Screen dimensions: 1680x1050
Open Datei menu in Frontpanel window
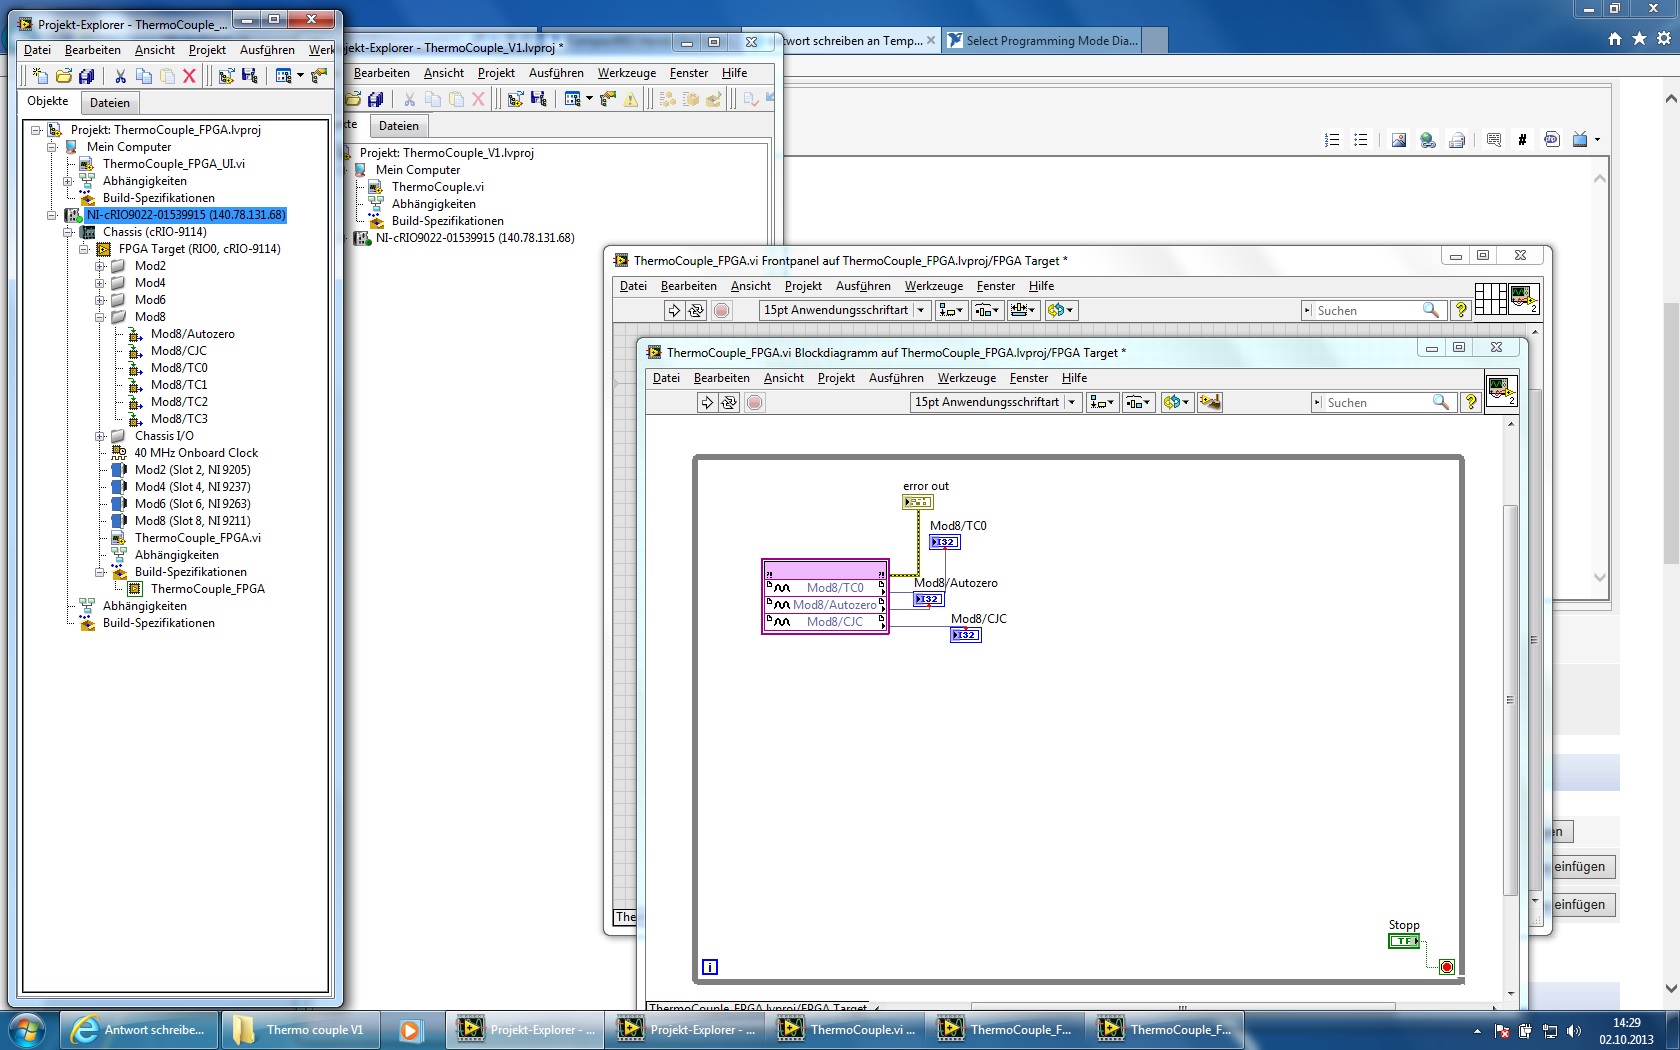633,286
